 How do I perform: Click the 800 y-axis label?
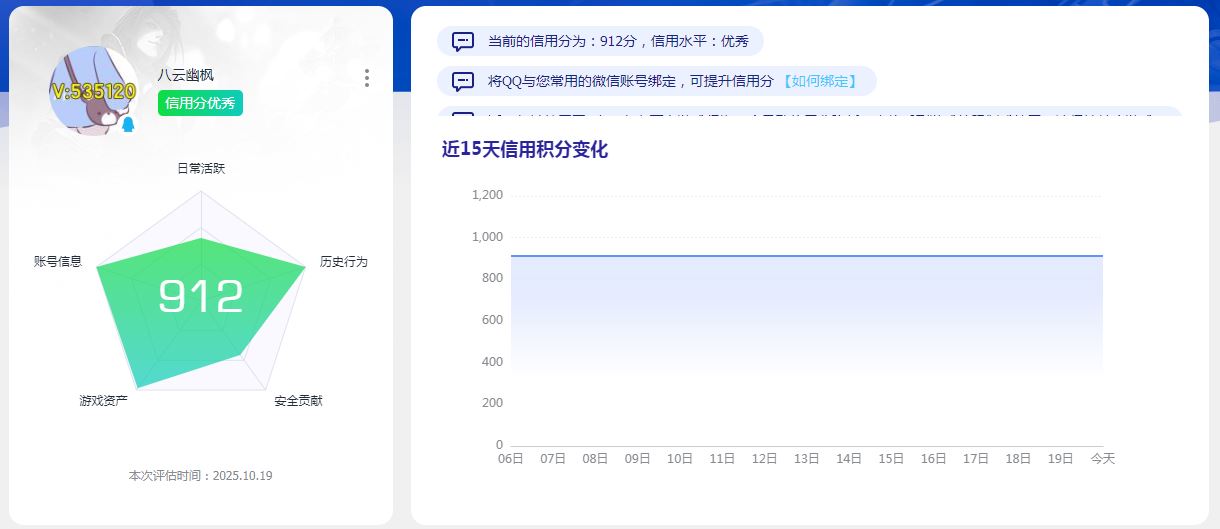[x=492, y=278]
